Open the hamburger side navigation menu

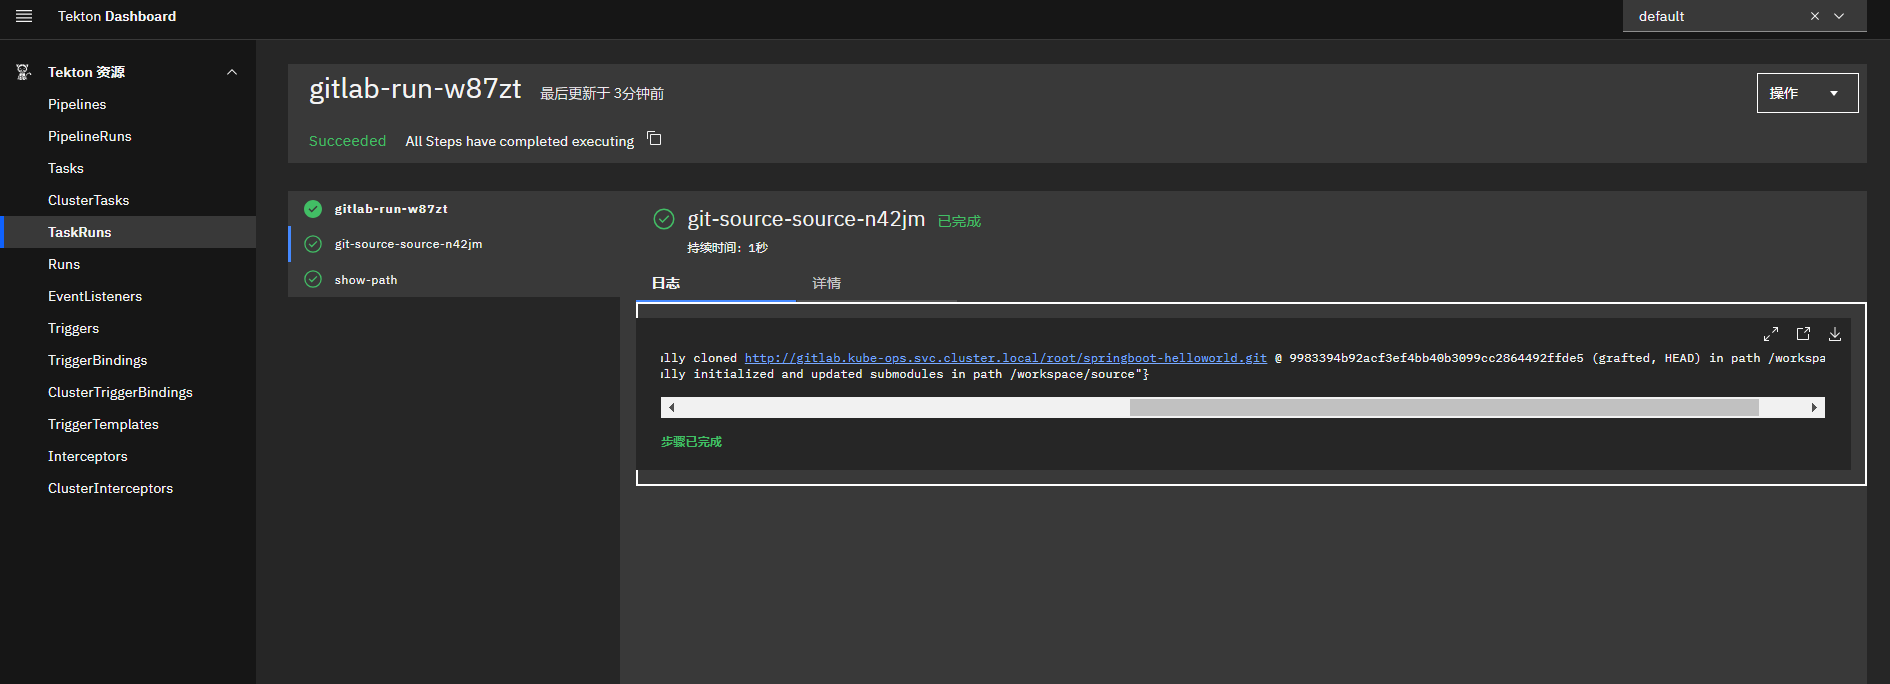pyautogui.click(x=24, y=16)
